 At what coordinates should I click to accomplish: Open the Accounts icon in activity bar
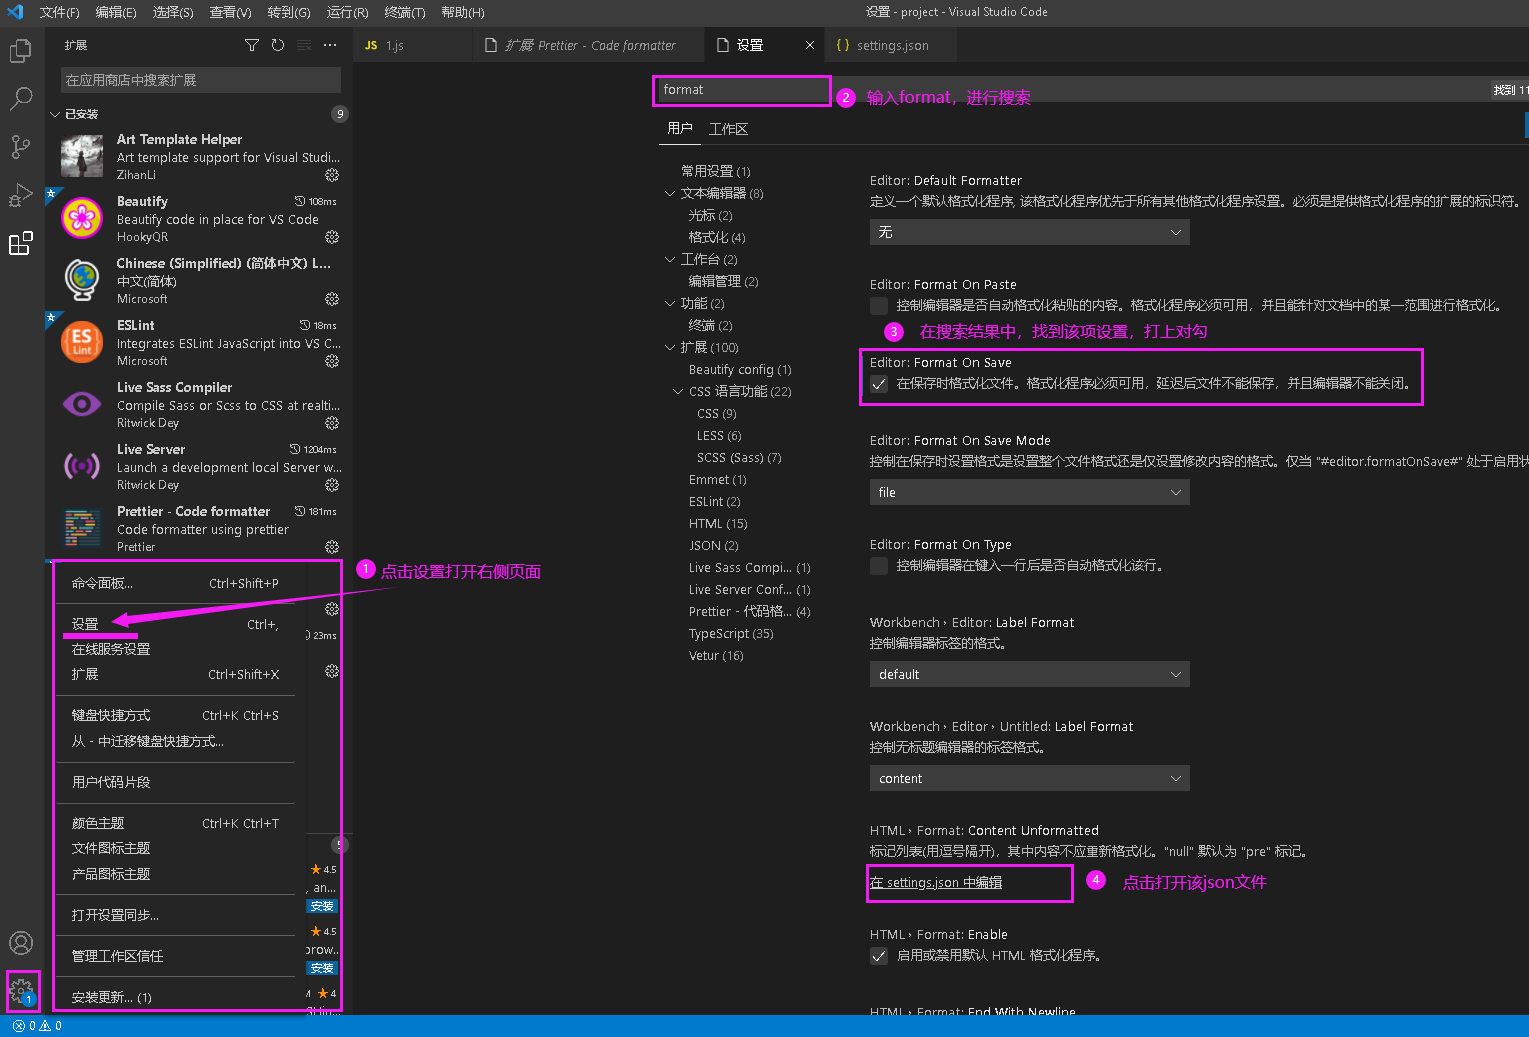[x=20, y=943]
